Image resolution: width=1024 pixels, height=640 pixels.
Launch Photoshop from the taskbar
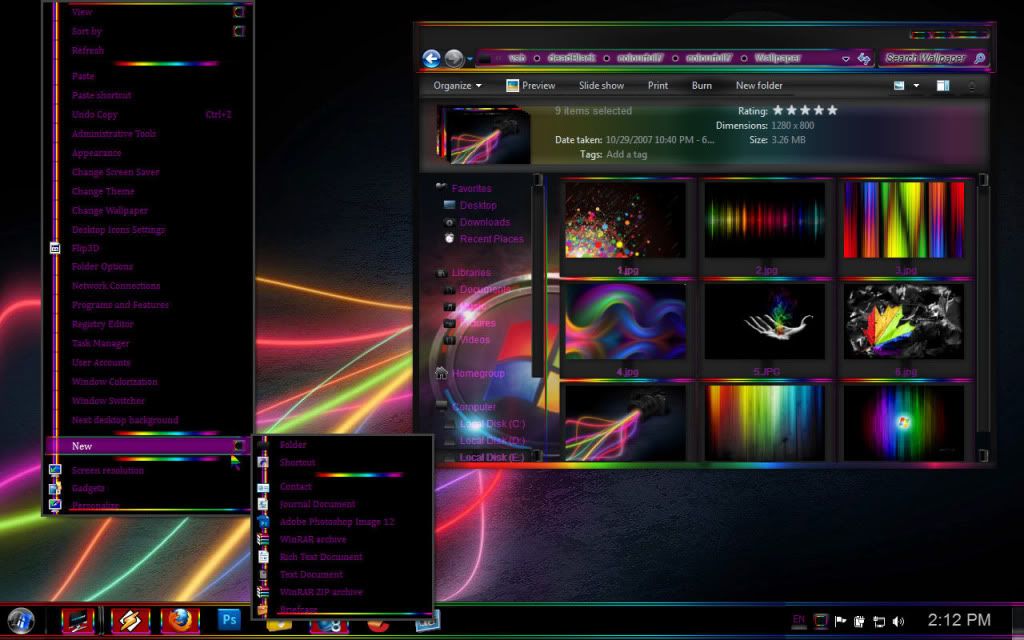click(229, 620)
